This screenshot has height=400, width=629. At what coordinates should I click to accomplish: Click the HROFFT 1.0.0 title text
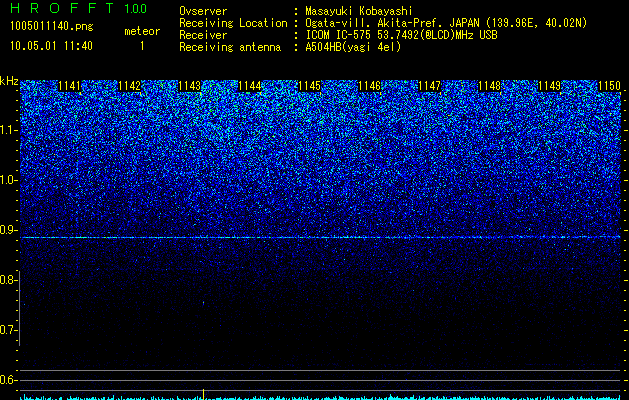pos(78,8)
